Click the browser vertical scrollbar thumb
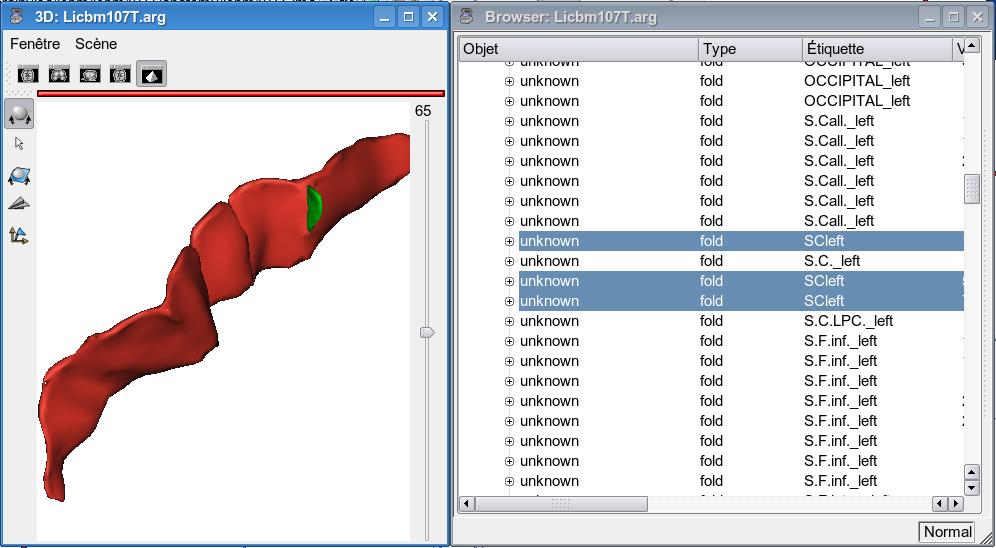Image resolution: width=996 pixels, height=548 pixels. [x=971, y=189]
